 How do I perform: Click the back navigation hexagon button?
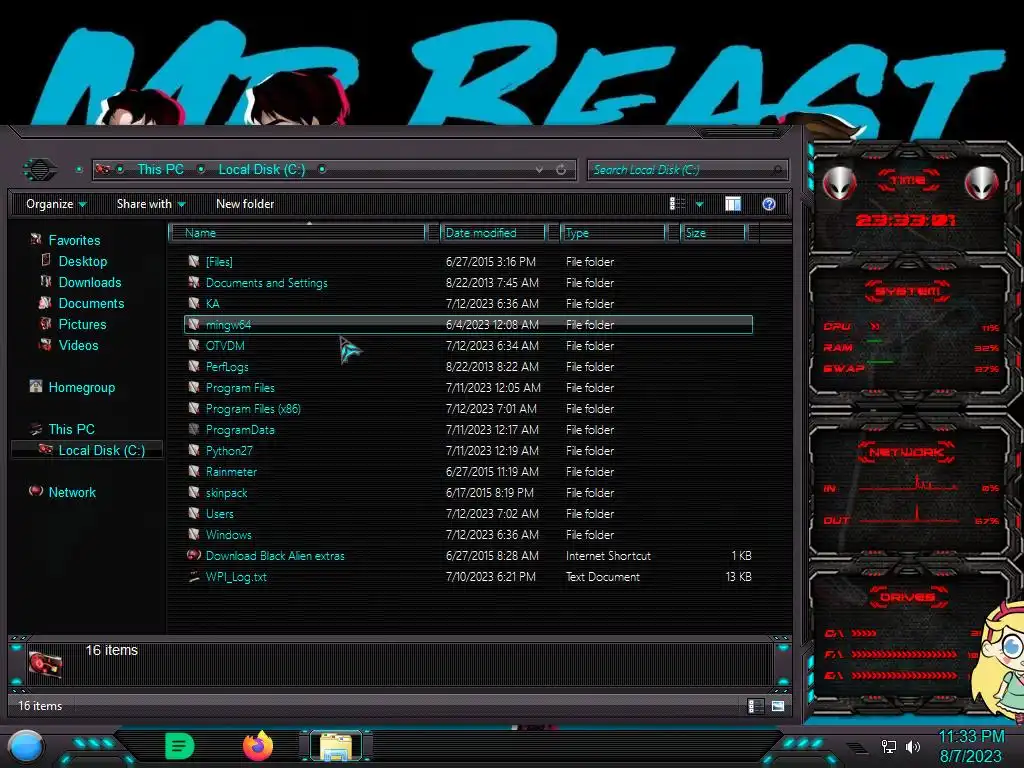click(x=40, y=170)
